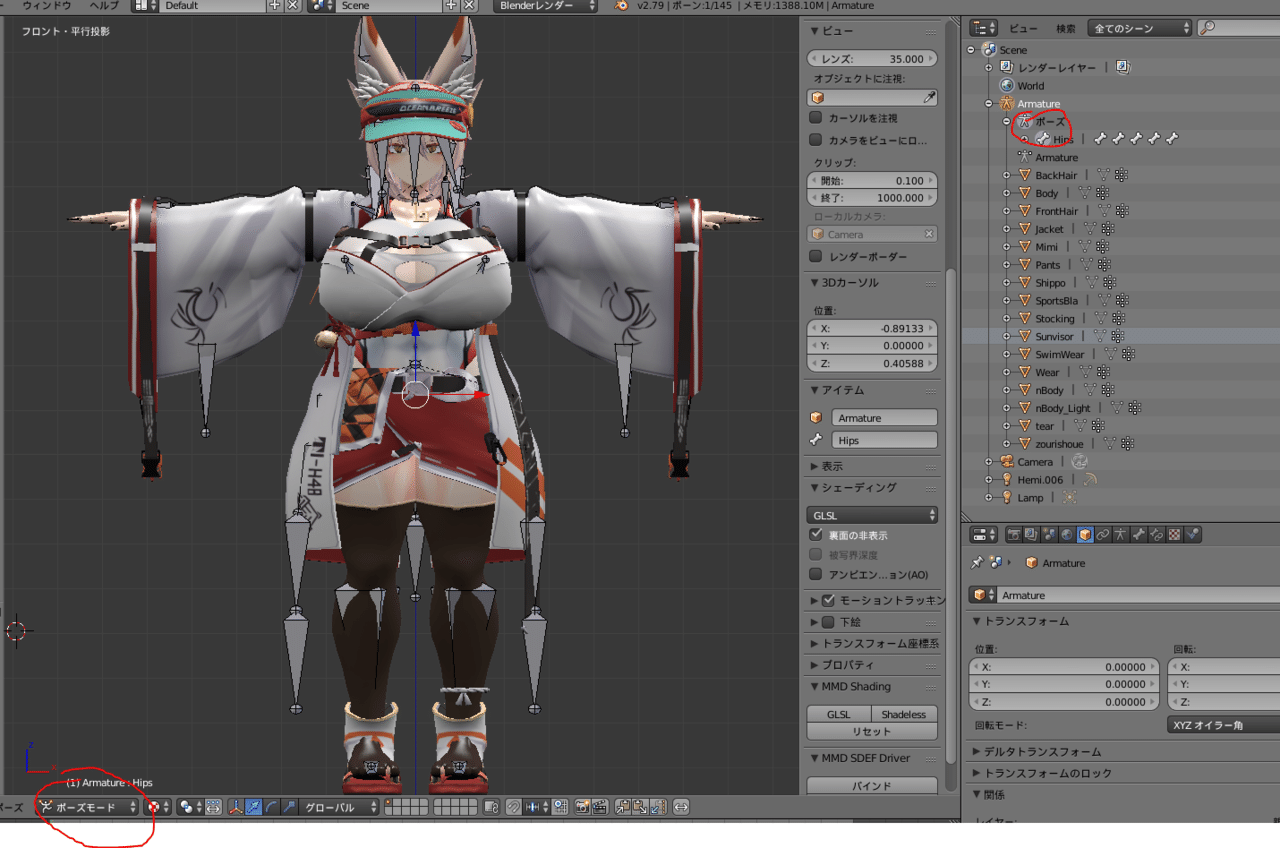Screen dimensions: 1280x848
Task: Click the リセット button
Action: tap(872, 731)
